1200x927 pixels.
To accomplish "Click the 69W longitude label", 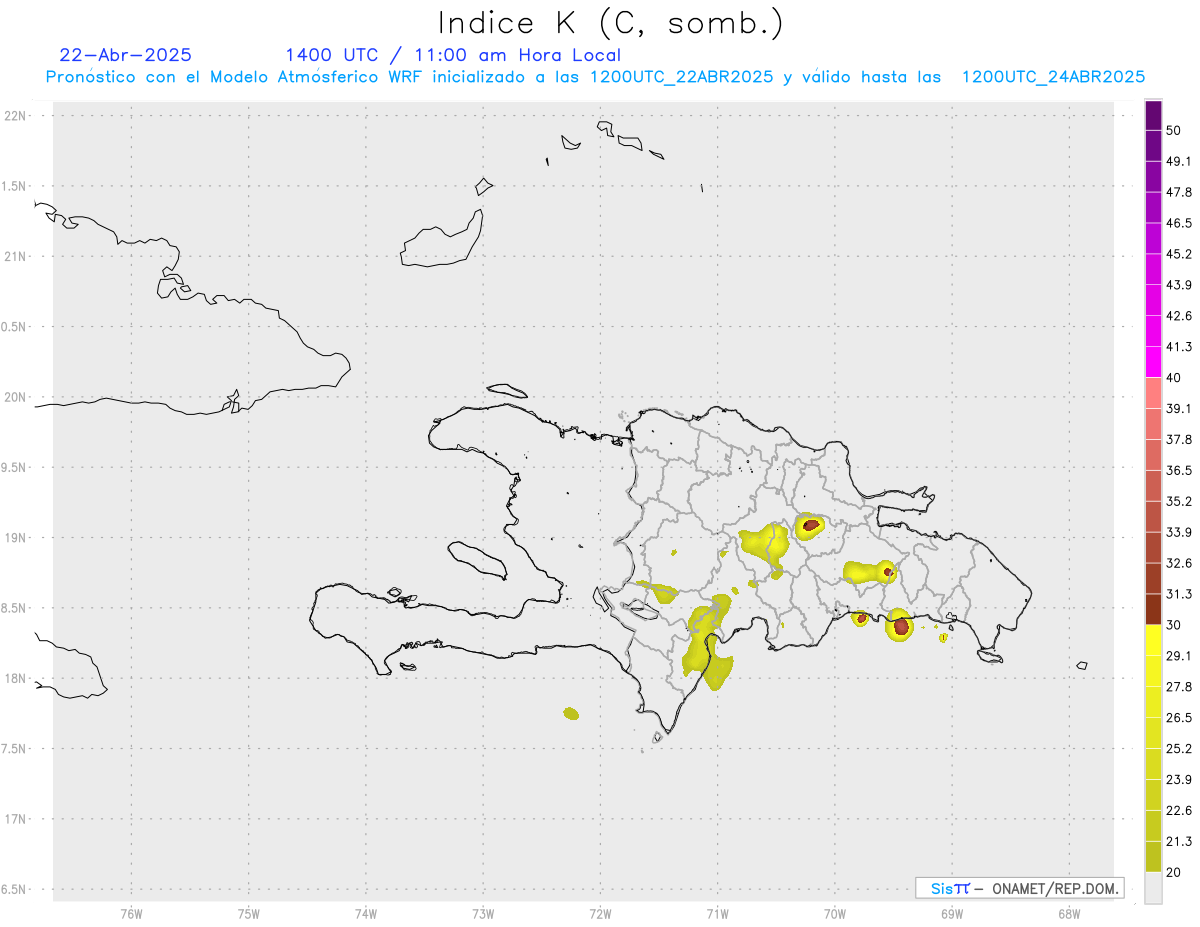I will pyautogui.click(x=952, y=913).
